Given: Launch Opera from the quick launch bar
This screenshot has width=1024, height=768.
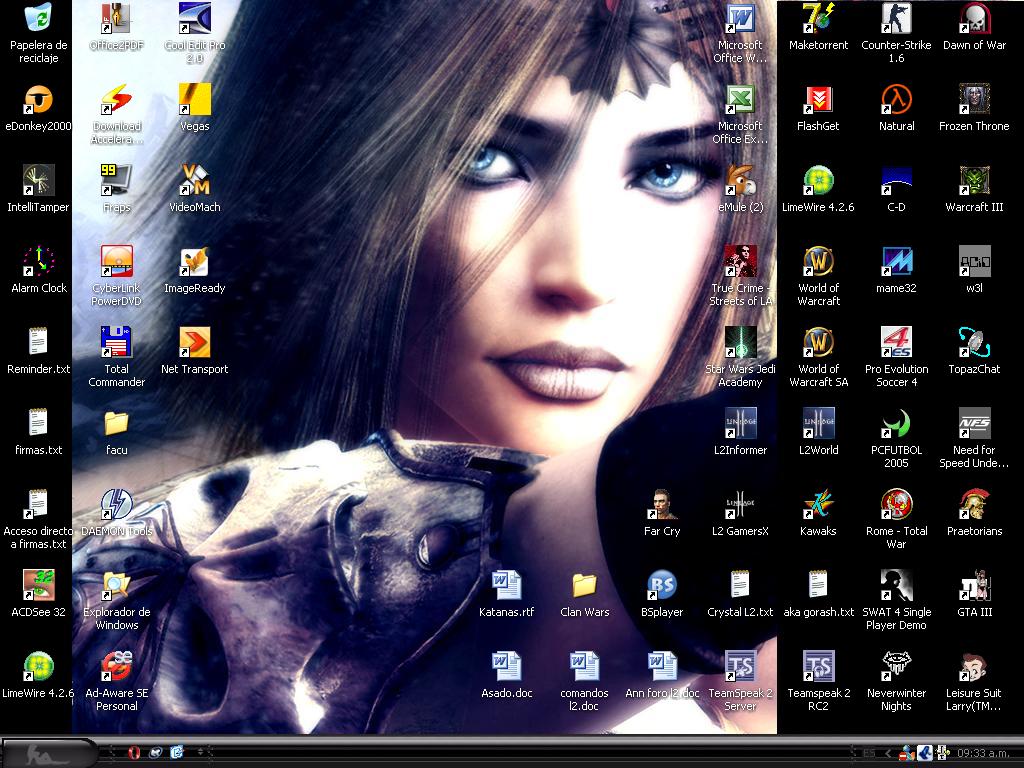Looking at the screenshot, I should pos(134,753).
